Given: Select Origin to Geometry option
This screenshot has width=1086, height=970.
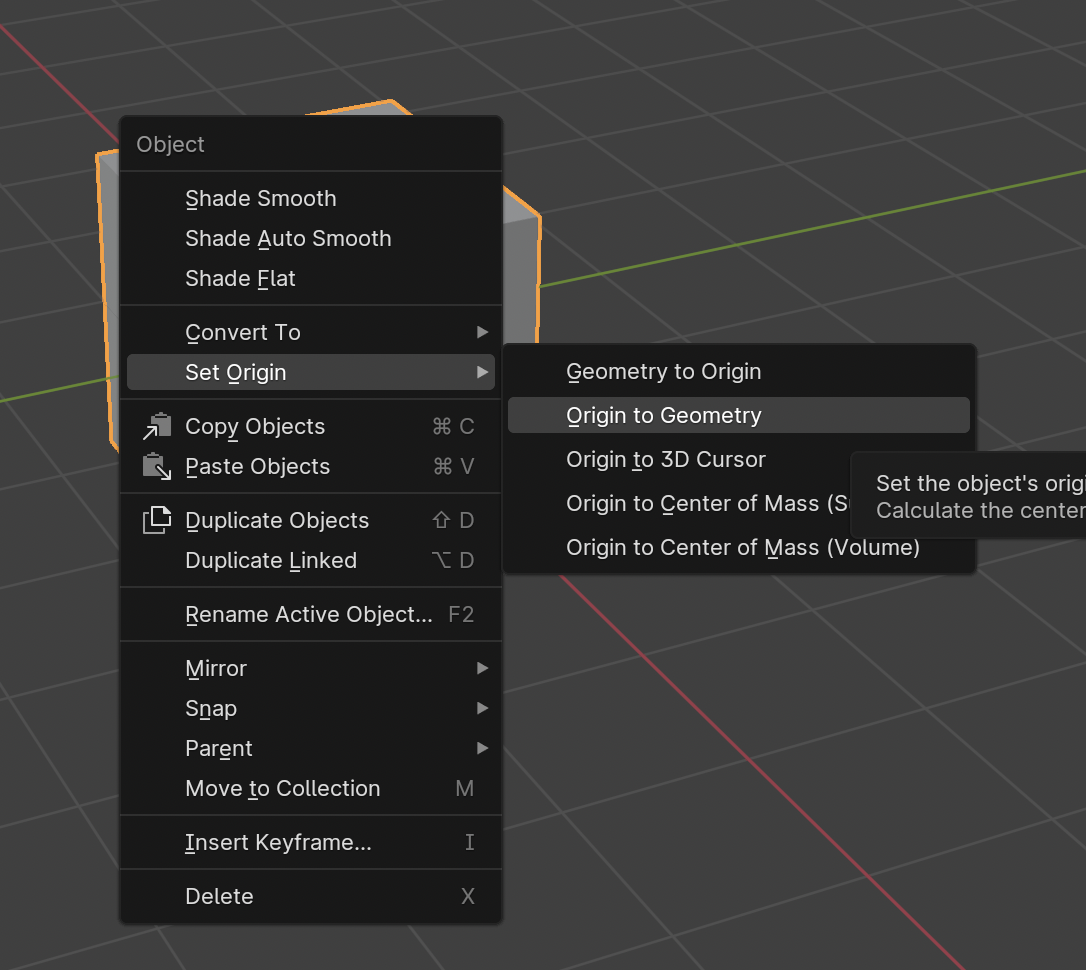Looking at the screenshot, I should pos(664,415).
